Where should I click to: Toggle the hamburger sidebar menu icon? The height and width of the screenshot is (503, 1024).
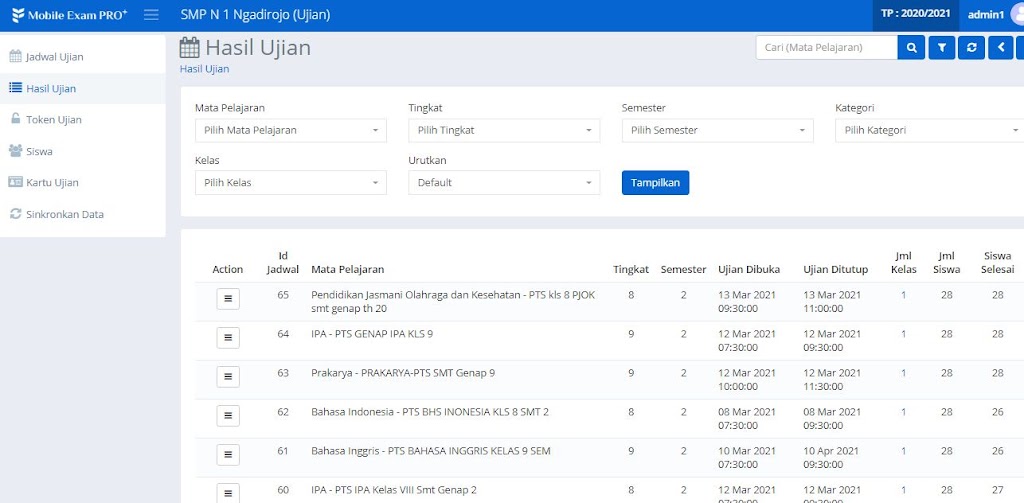pos(151,15)
